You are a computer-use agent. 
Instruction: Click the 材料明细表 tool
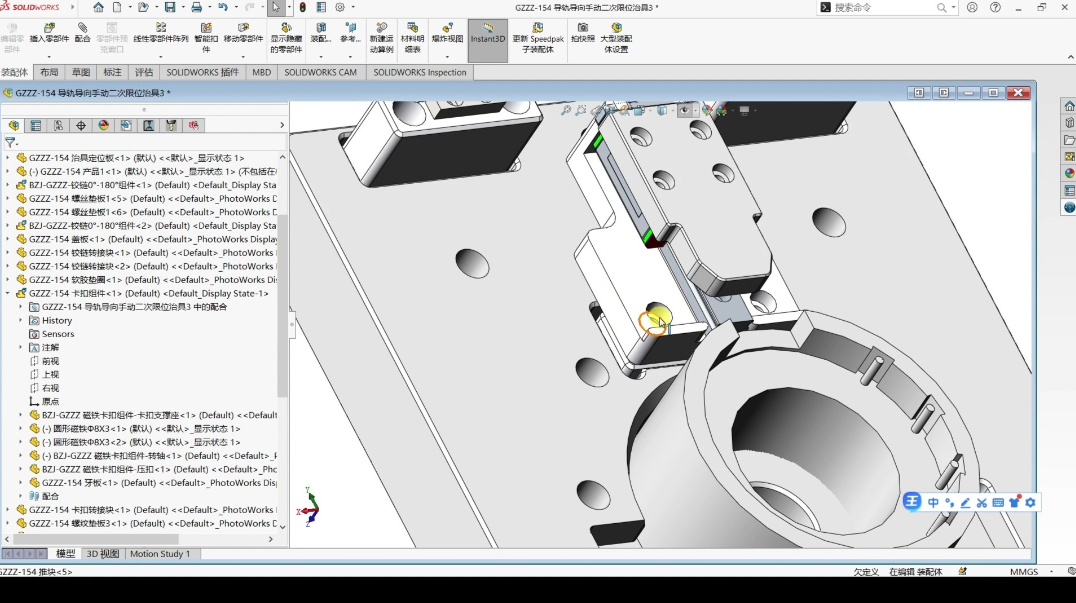(412, 38)
